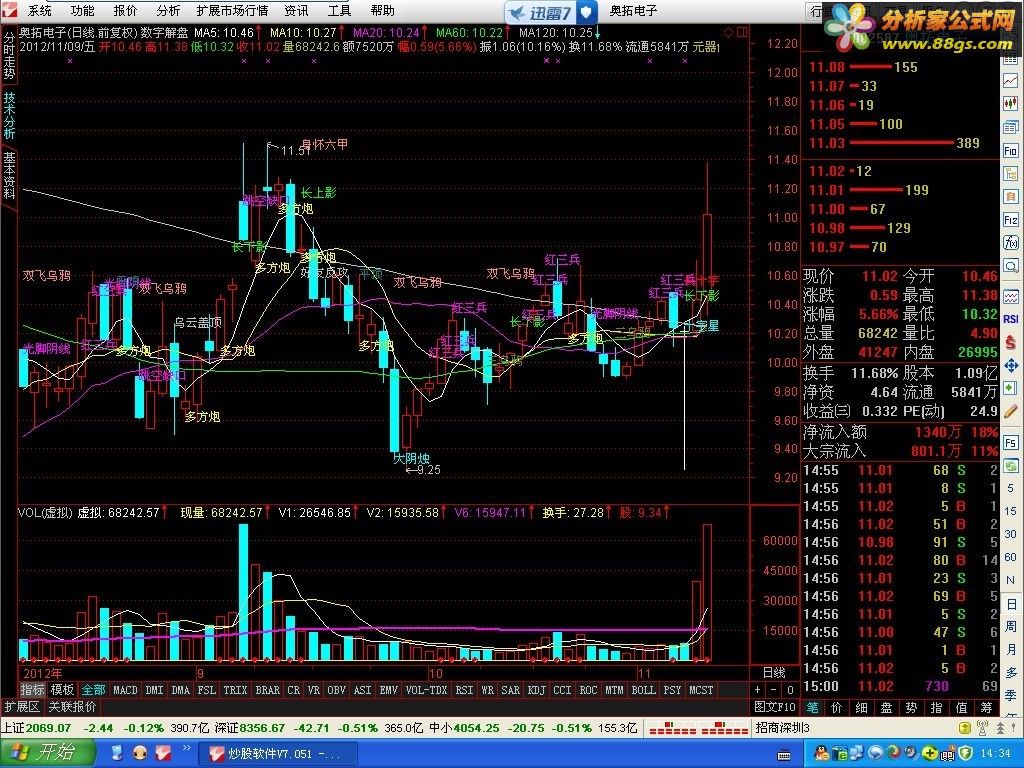Select the pencil drawing tool icon
This screenshot has height=768, width=1024.
pos(1010,411)
